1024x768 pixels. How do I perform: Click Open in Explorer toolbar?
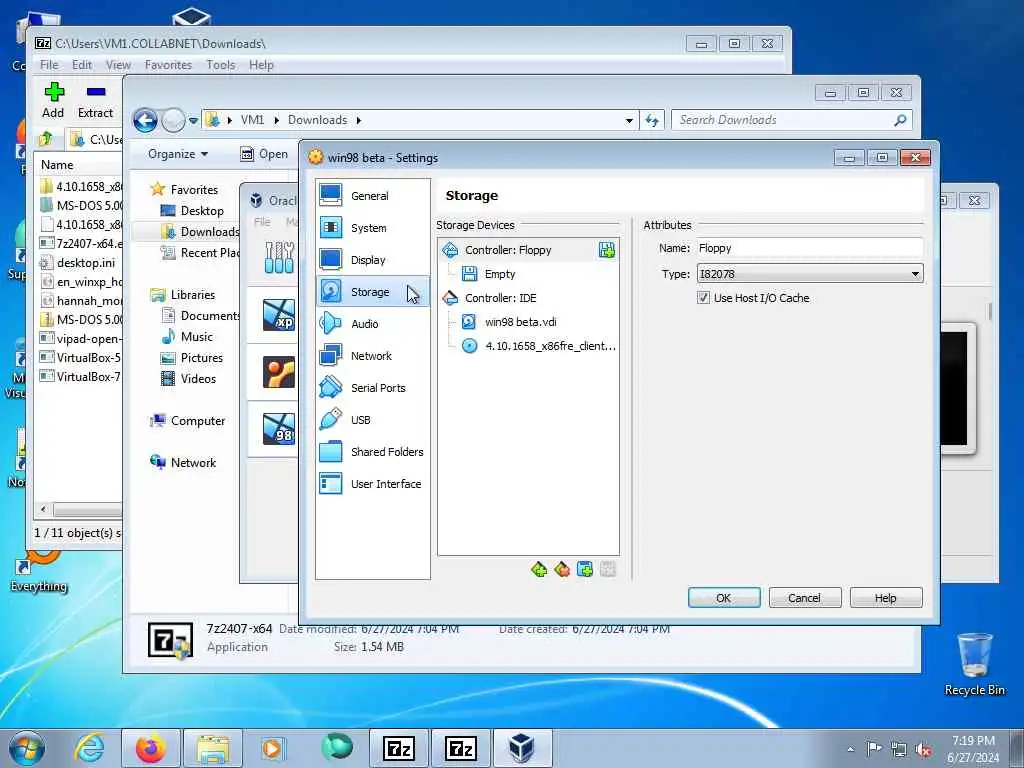pyautogui.click(x=264, y=154)
